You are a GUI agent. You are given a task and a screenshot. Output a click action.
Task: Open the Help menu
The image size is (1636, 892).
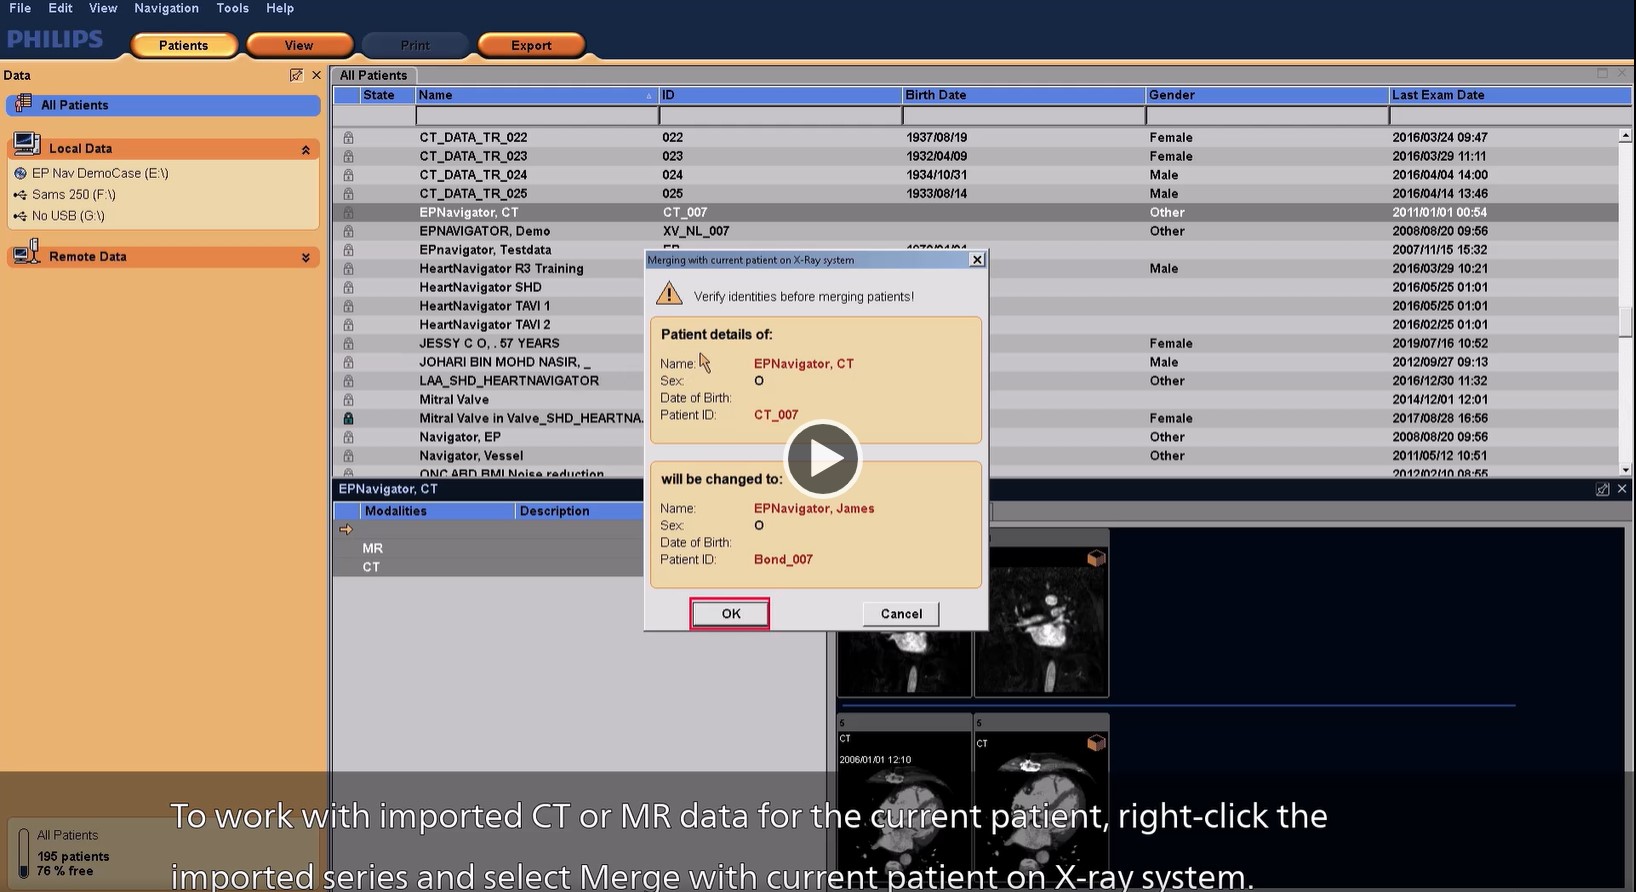(x=280, y=8)
